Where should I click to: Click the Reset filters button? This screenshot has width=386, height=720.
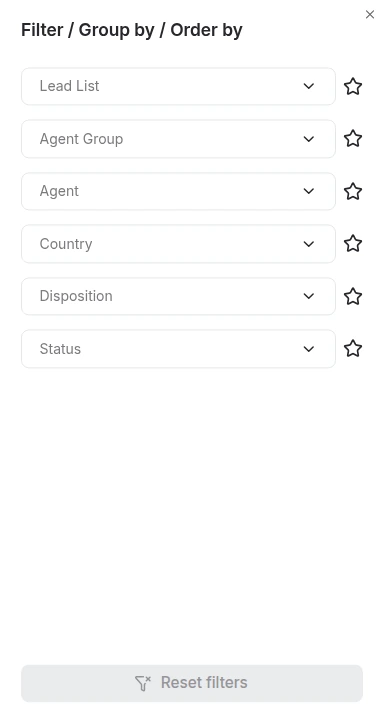pyautogui.click(x=192, y=683)
